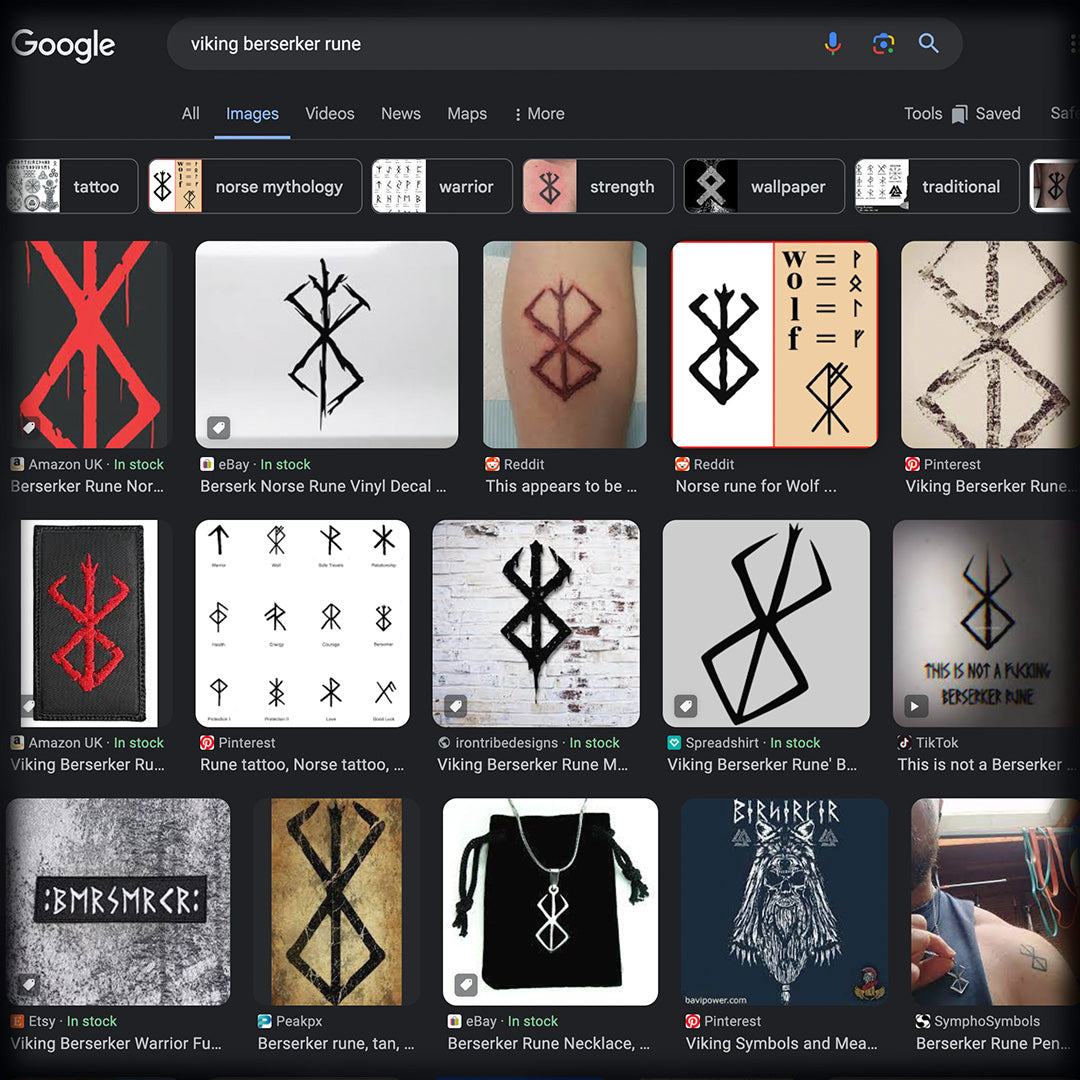
Task: Click the Google logo
Action: 63,45
